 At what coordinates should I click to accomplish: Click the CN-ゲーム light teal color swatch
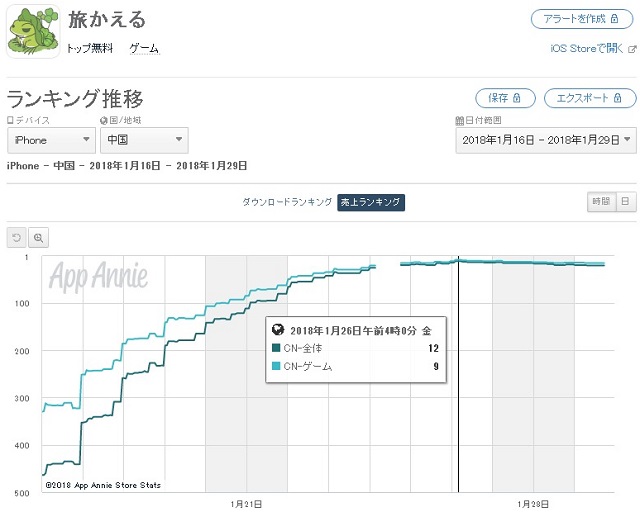point(276,367)
